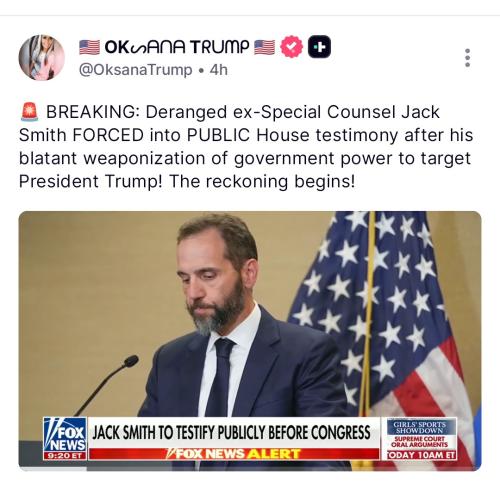500x488 pixels.
Task: Click the Girls' Sports Showdown promo box
Action: pyautogui.click(x=419, y=428)
